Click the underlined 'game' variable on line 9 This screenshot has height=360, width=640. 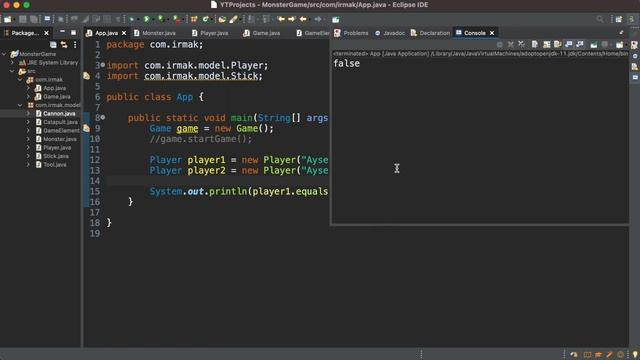click(187, 129)
